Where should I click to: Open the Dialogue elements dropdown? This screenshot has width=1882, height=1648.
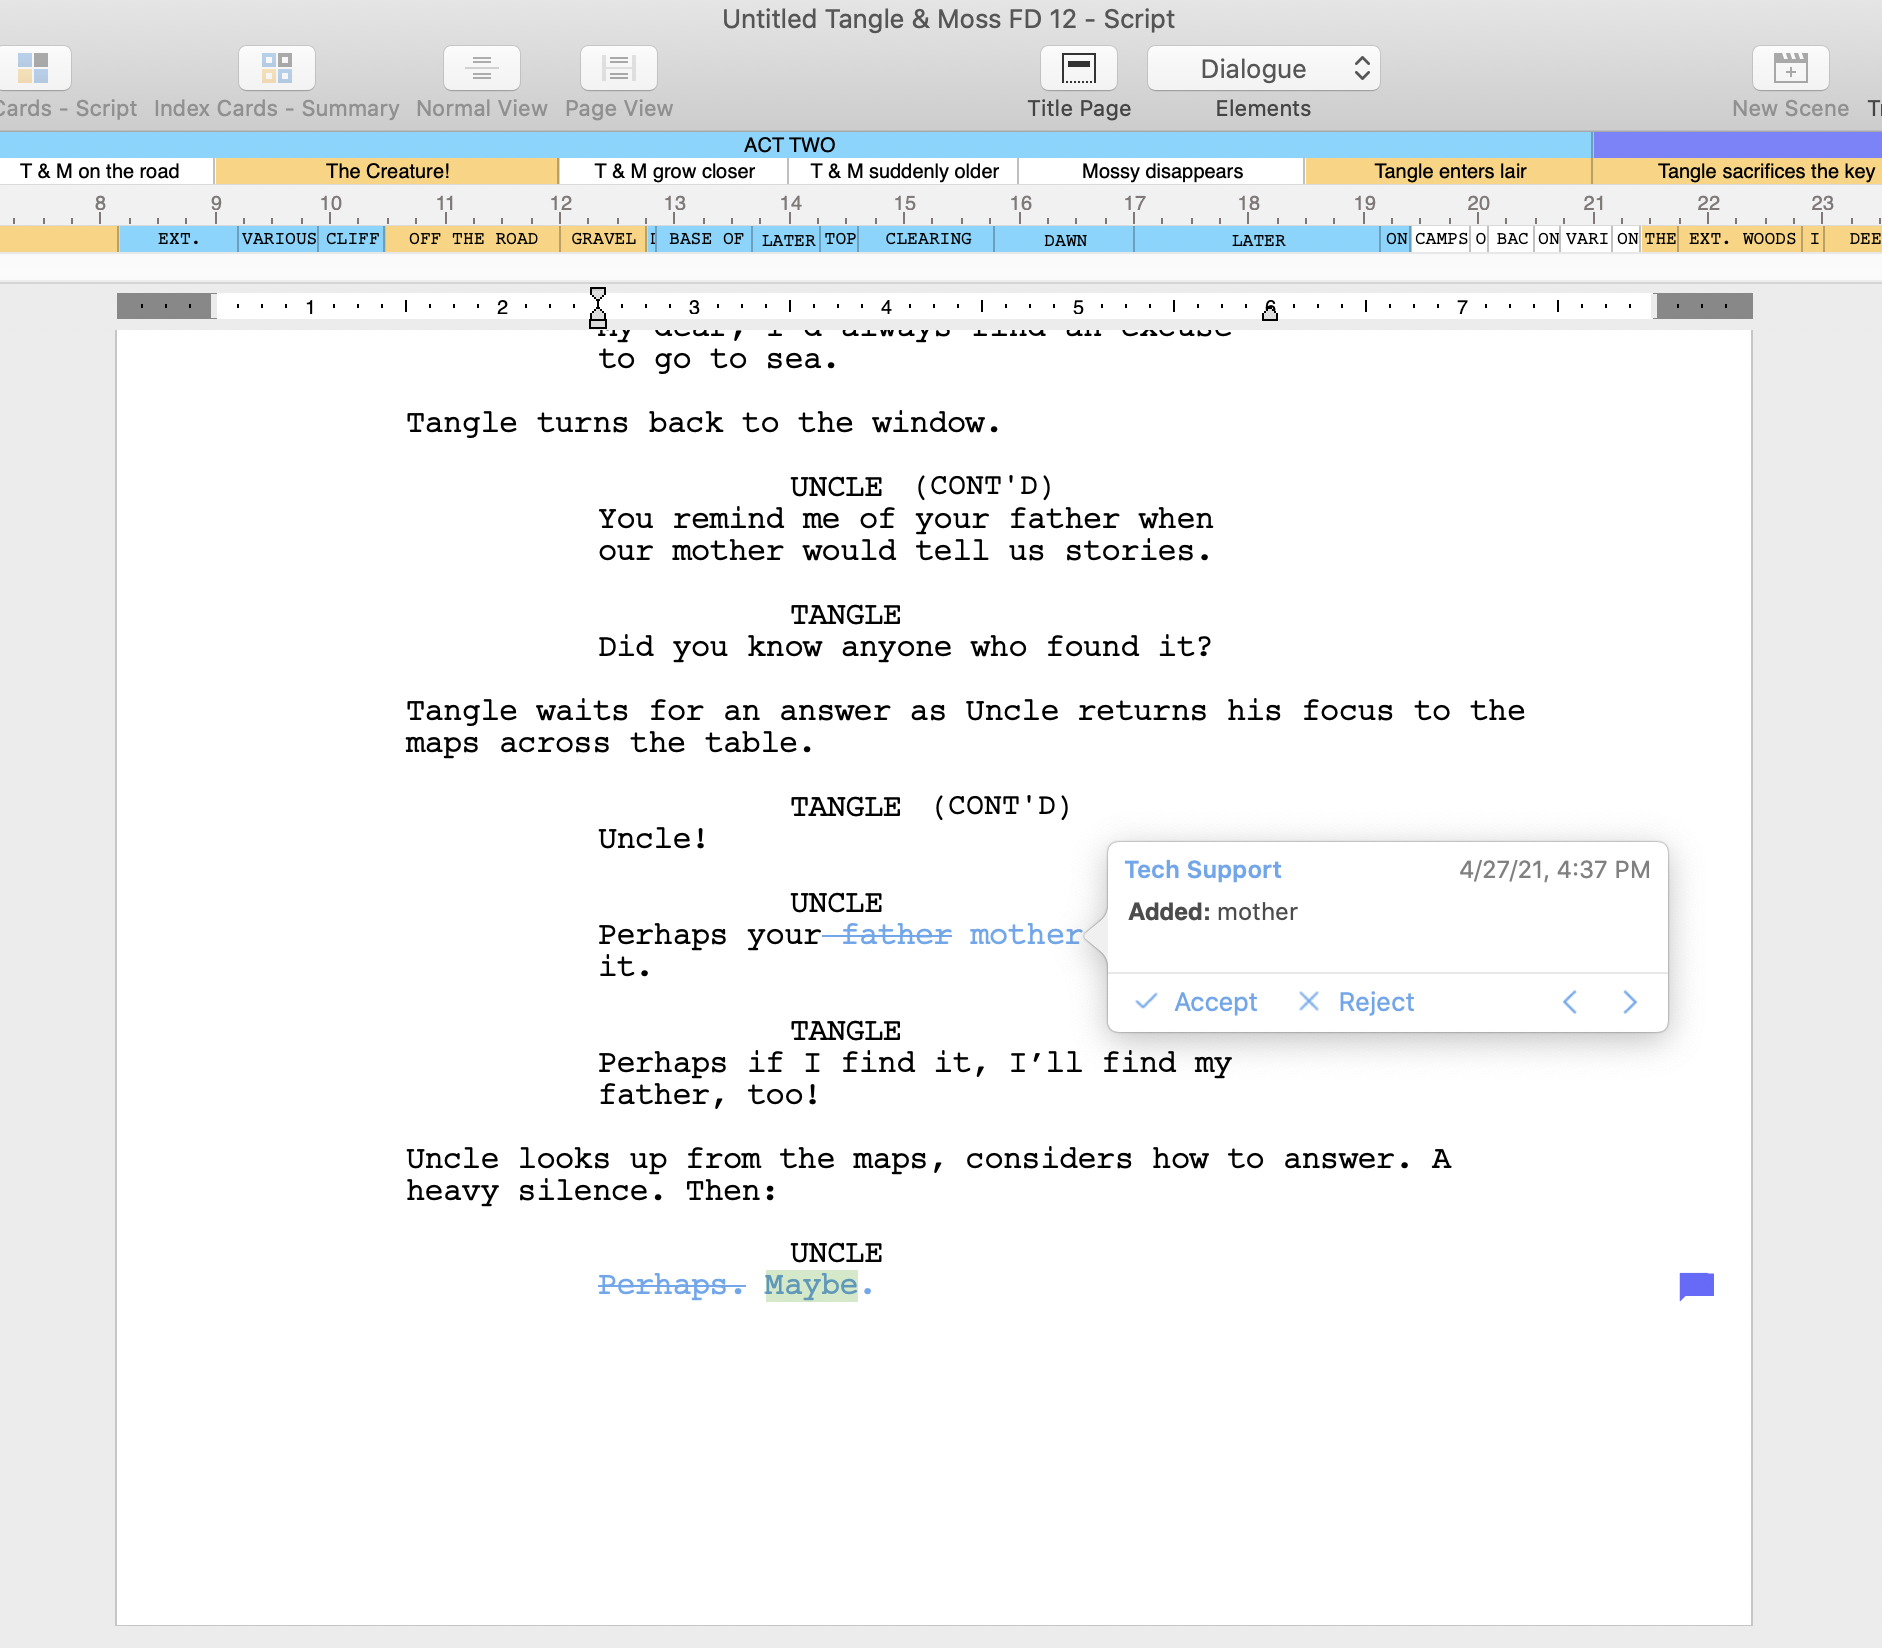coord(1263,68)
